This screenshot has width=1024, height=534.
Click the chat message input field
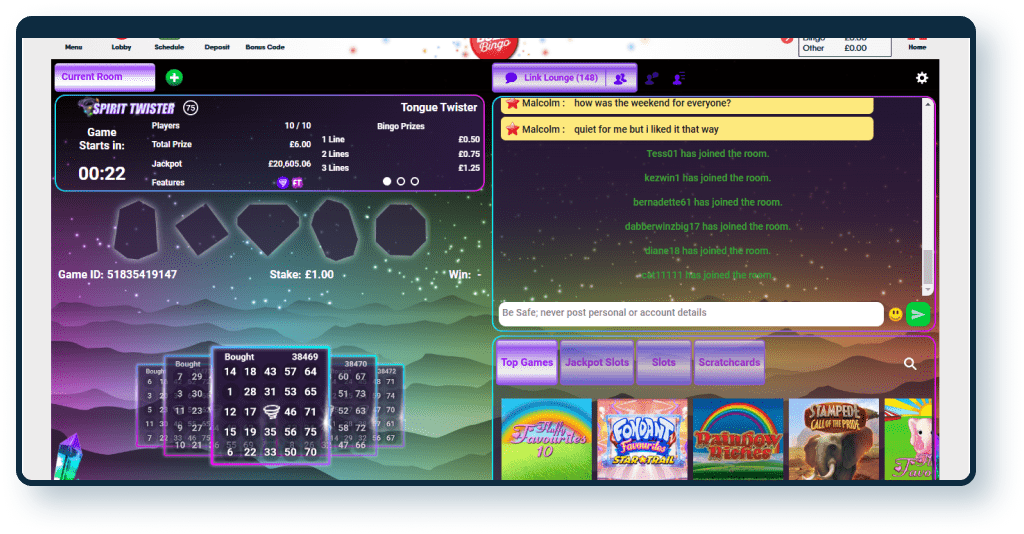[x=691, y=313]
